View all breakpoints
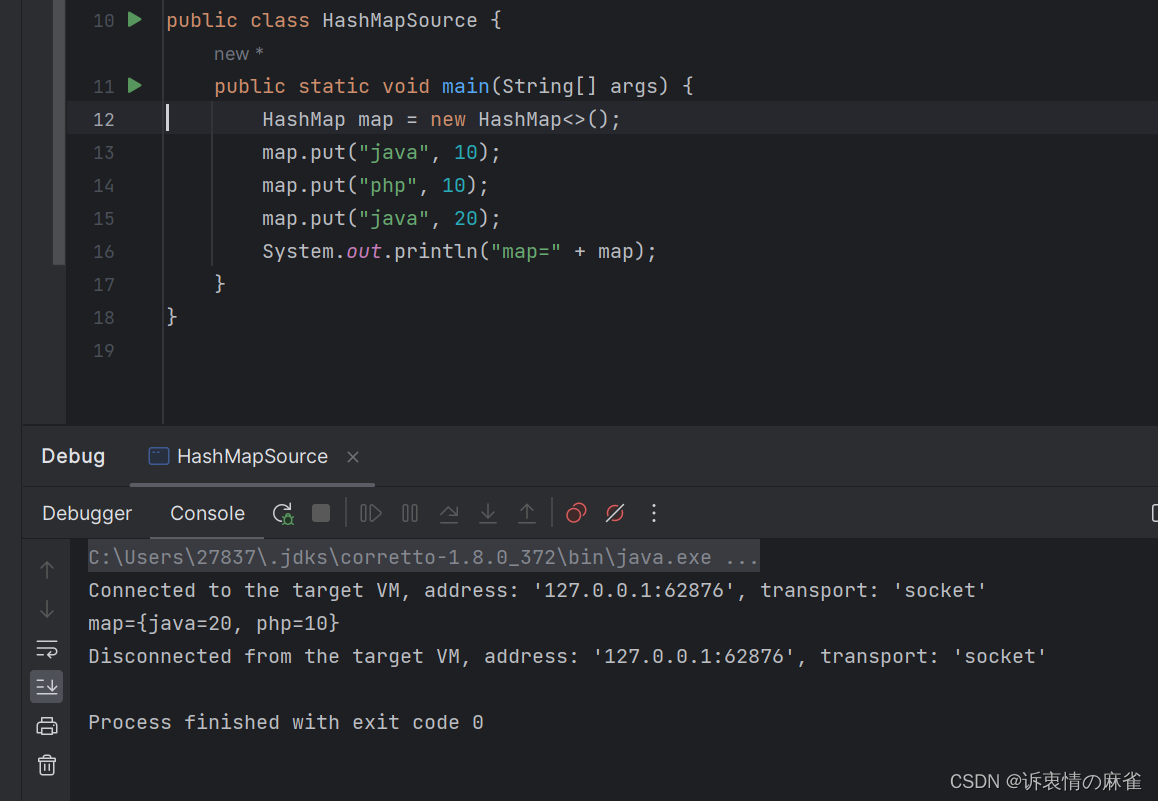 [x=576, y=513]
